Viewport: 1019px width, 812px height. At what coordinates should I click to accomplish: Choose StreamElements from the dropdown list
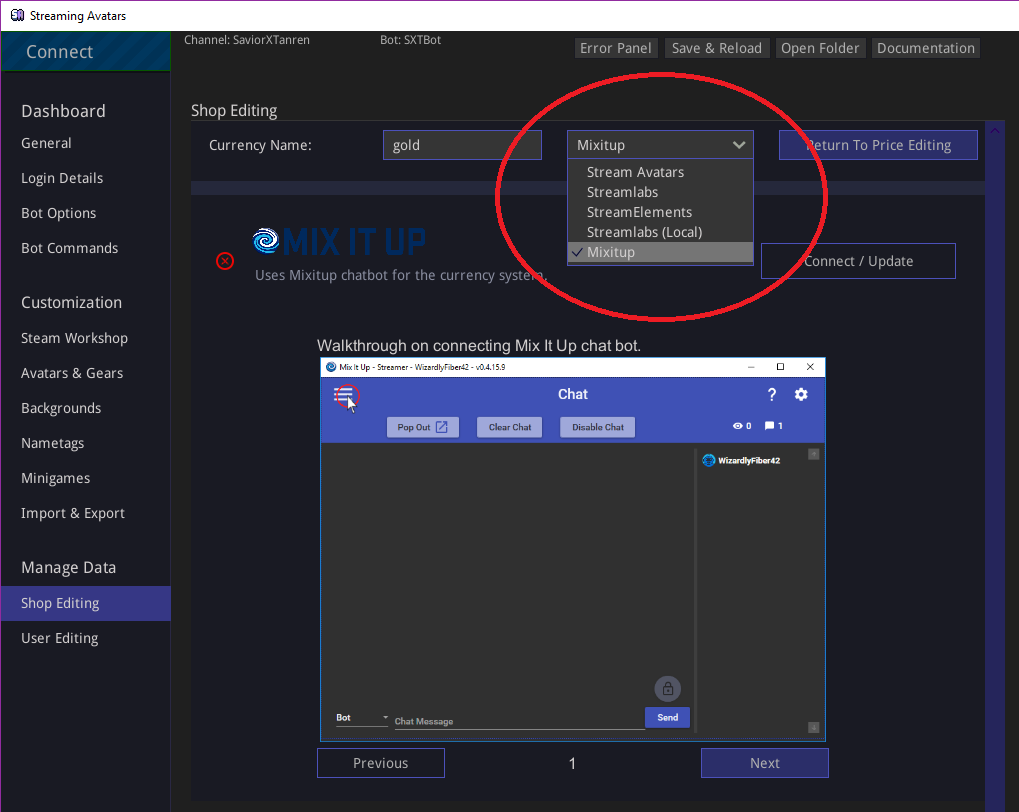[x=639, y=212]
